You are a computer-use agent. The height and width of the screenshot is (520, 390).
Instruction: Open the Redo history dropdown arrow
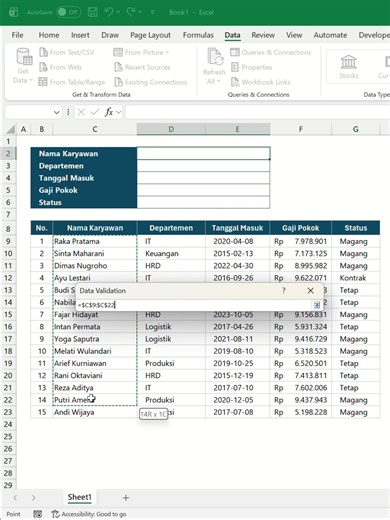coord(140,12)
